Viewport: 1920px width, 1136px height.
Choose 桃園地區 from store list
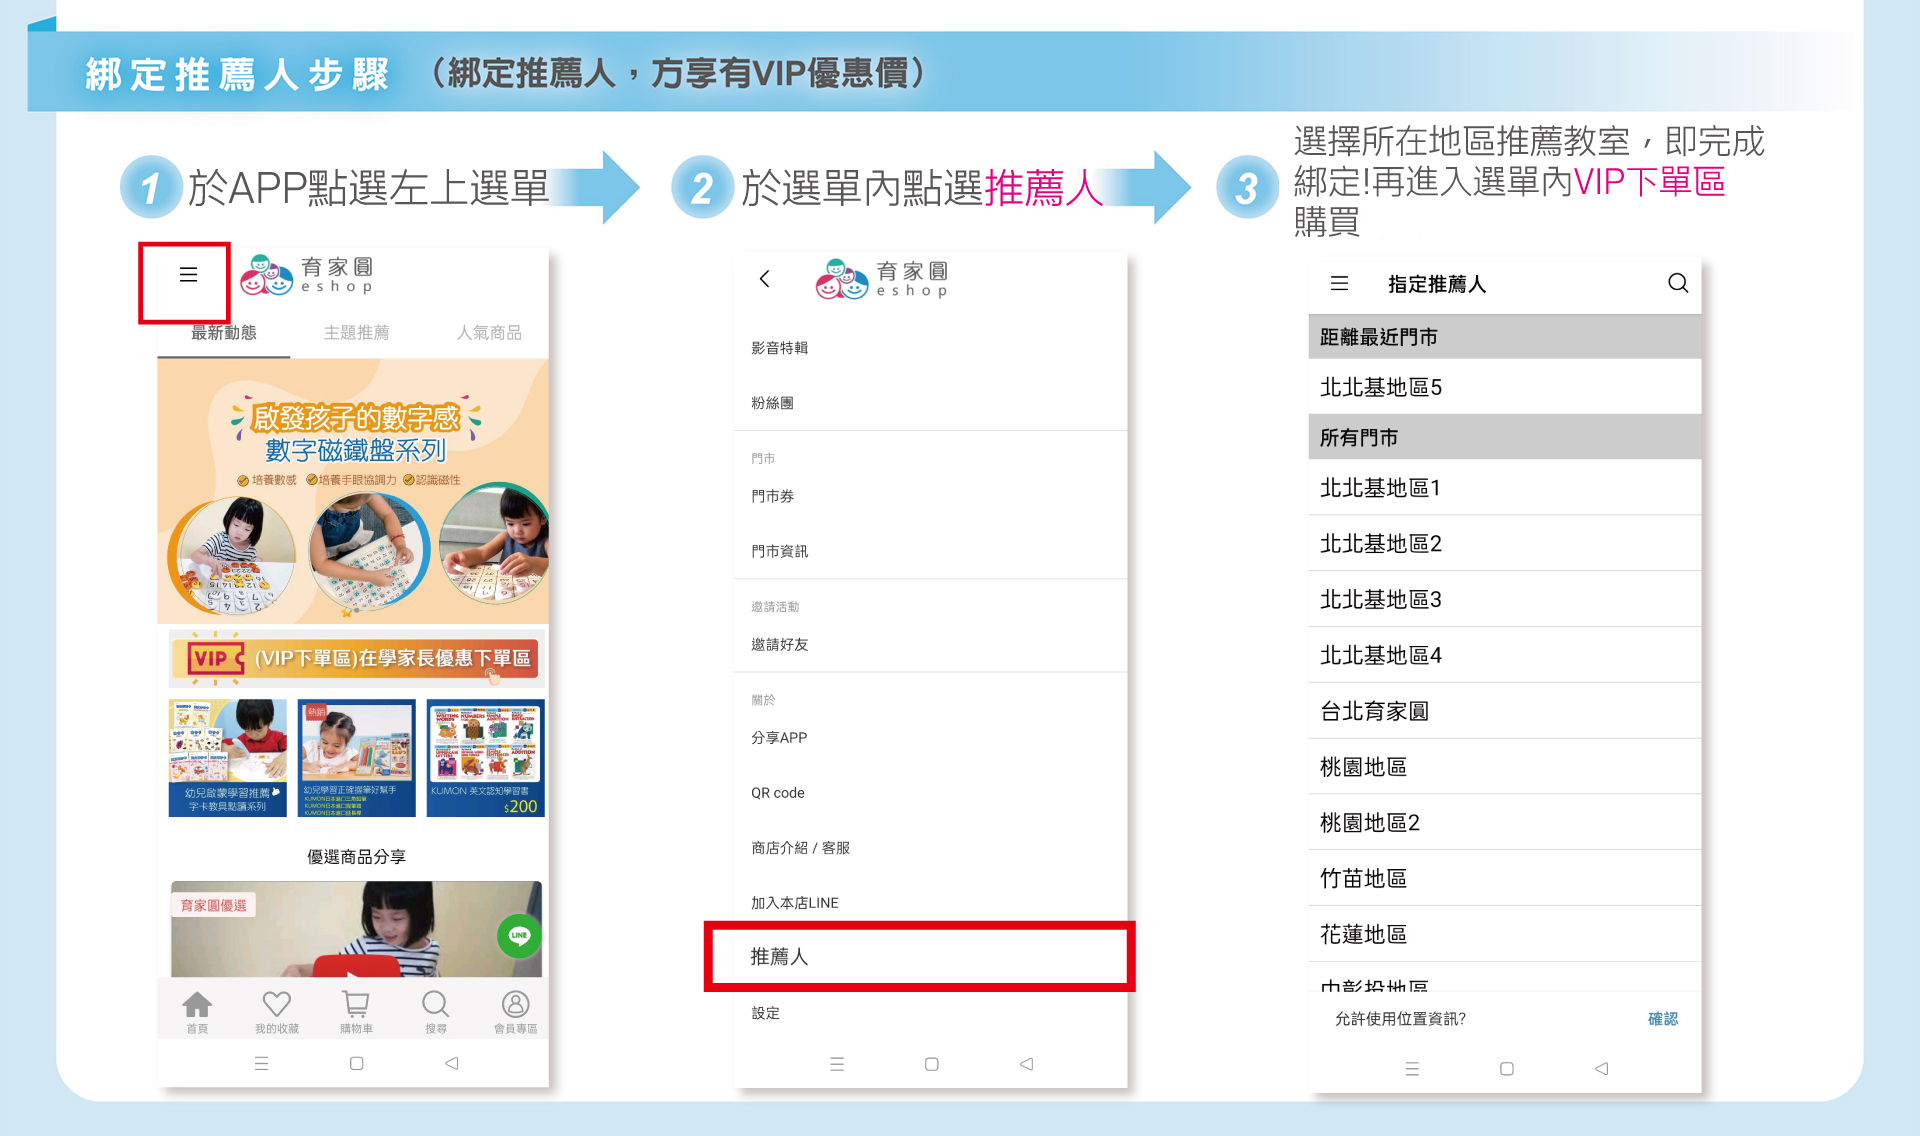click(x=1504, y=767)
